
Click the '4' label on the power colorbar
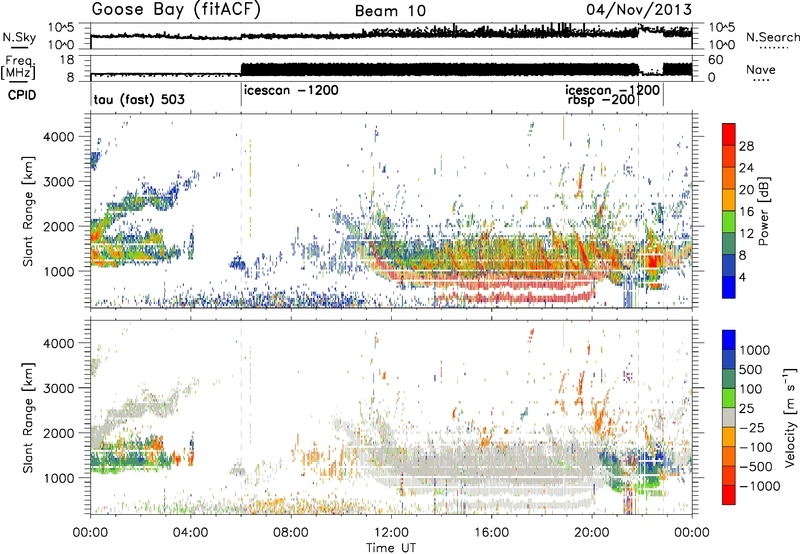pos(743,277)
